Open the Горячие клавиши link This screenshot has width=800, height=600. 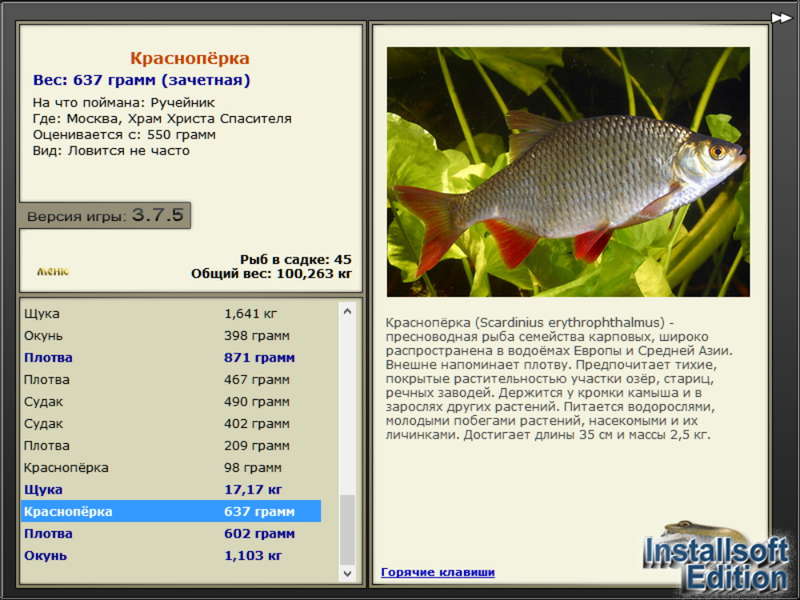pos(438,572)
